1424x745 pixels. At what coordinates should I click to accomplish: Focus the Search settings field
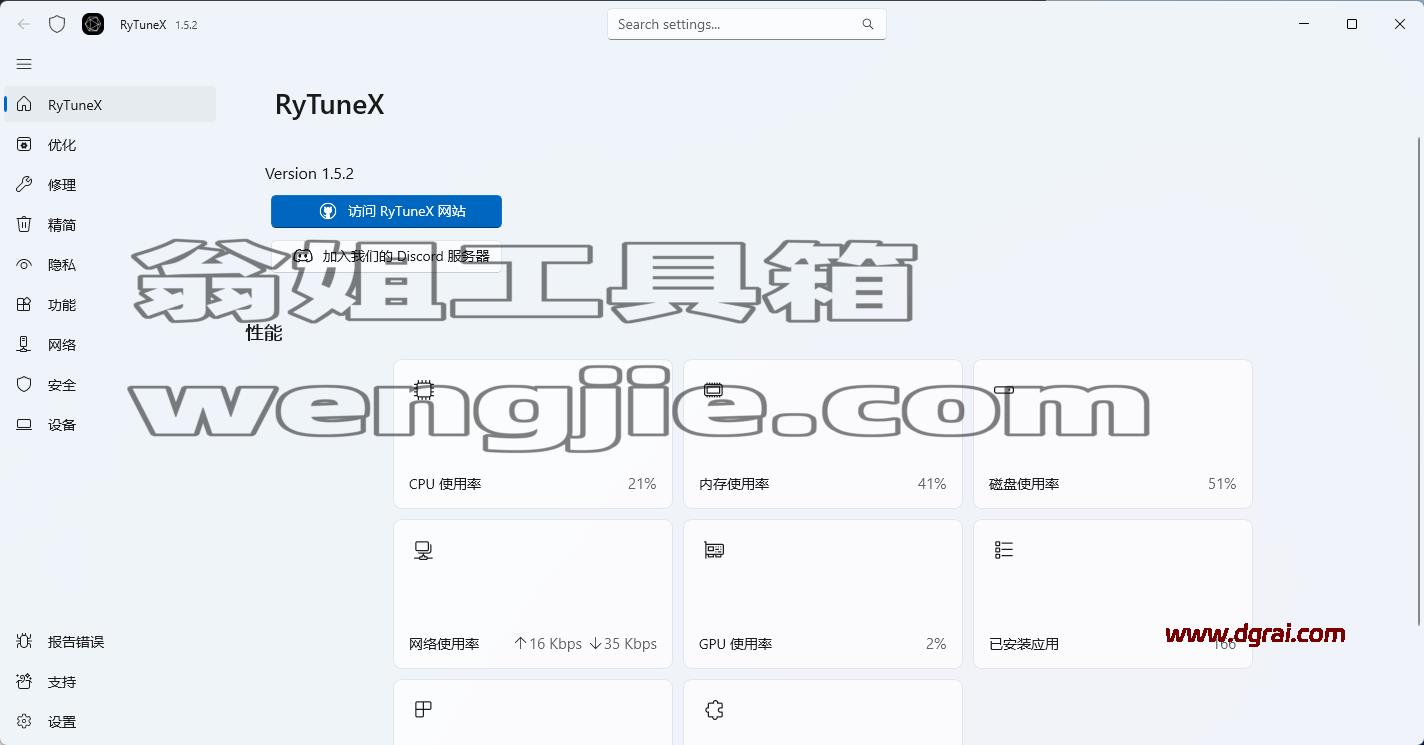(746, 24)
